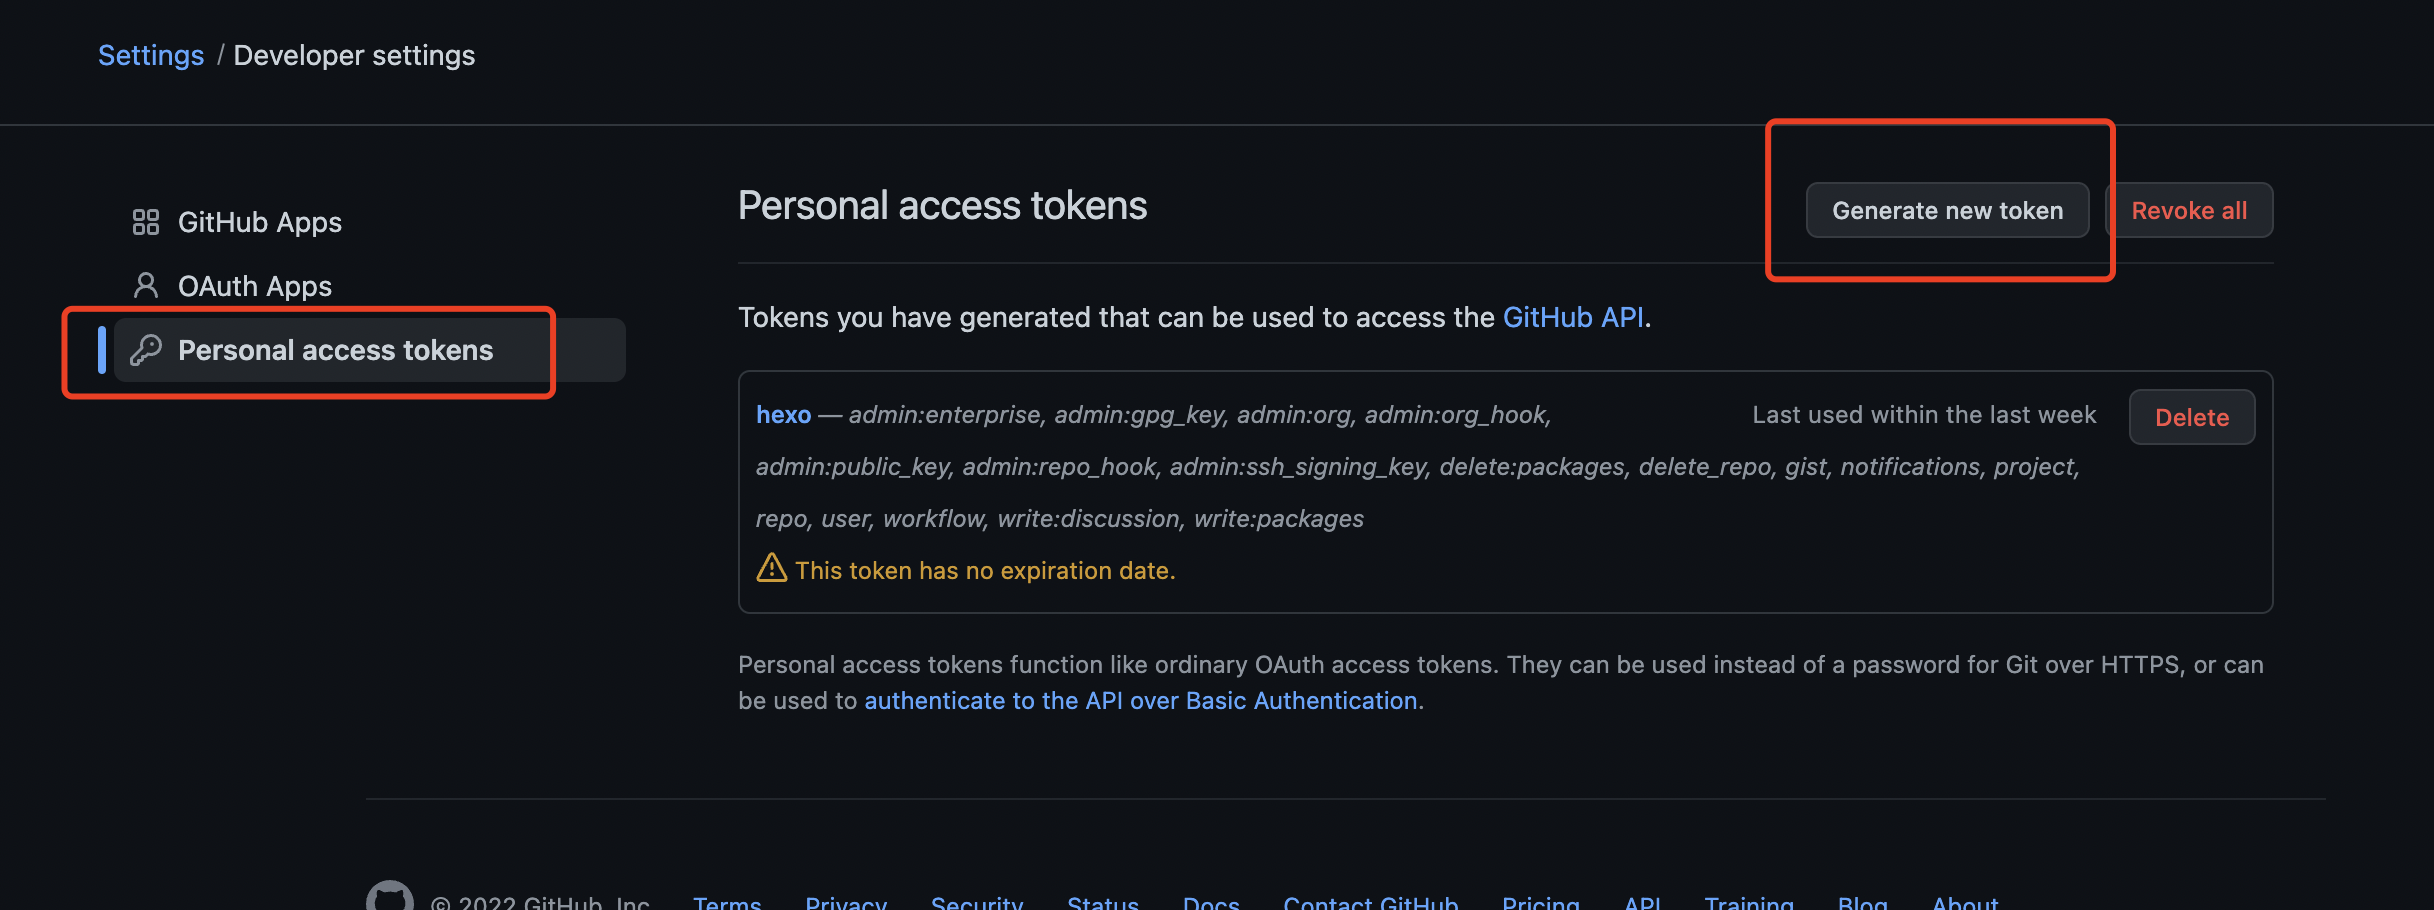
Task: Open the Training footer link
Action: (x=1749, y=902)
